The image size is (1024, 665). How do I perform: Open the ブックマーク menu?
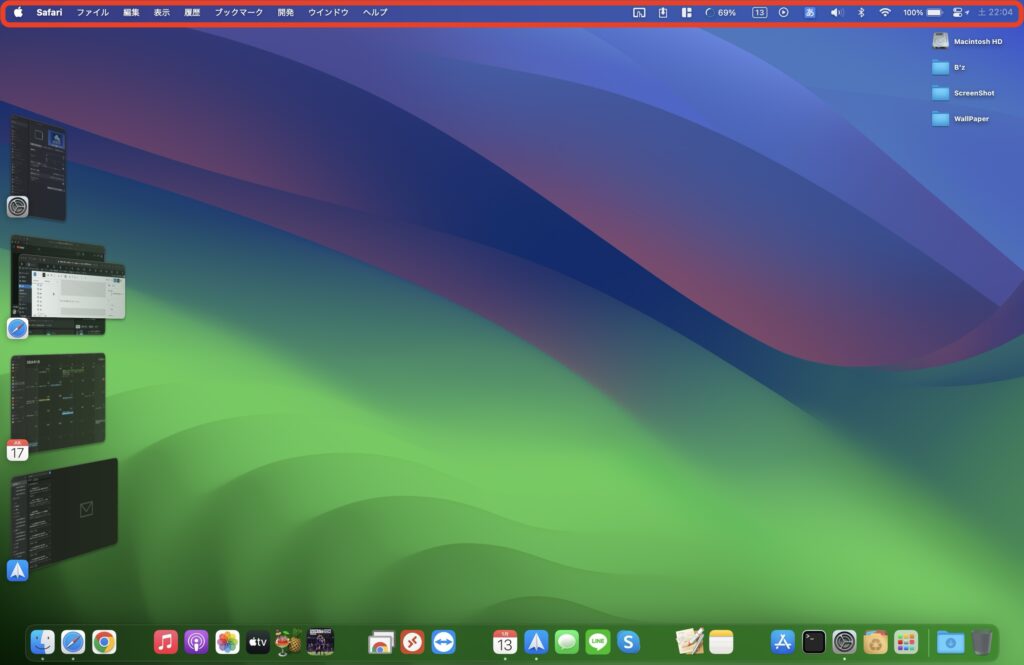point(239,13)
